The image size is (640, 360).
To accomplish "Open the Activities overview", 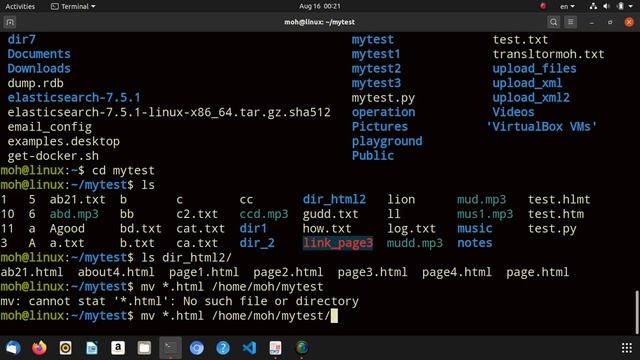I will click(20, 6).
